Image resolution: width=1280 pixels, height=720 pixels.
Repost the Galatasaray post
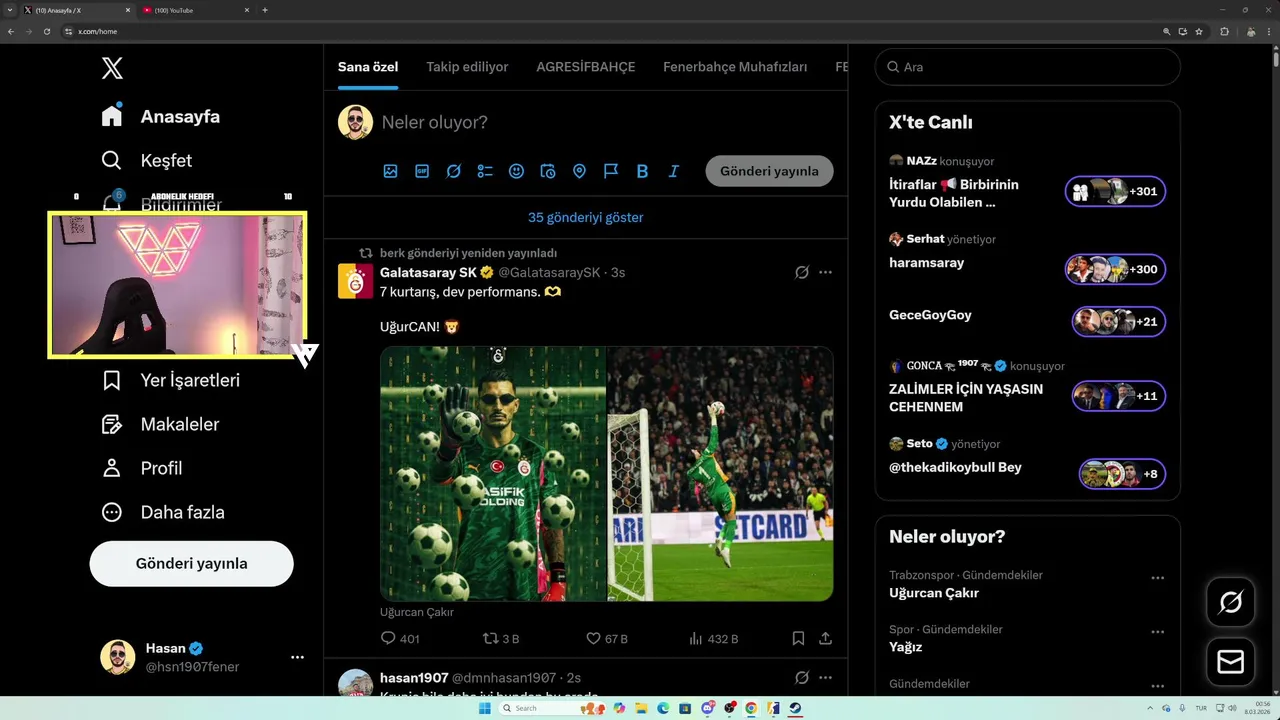click(x=501, y=638)
